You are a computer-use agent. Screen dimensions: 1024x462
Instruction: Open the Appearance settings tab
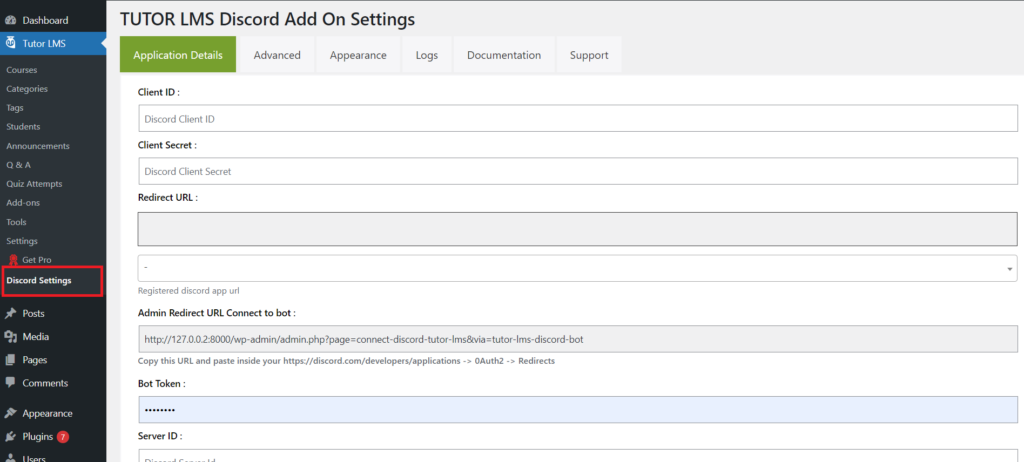coord(358,55)
